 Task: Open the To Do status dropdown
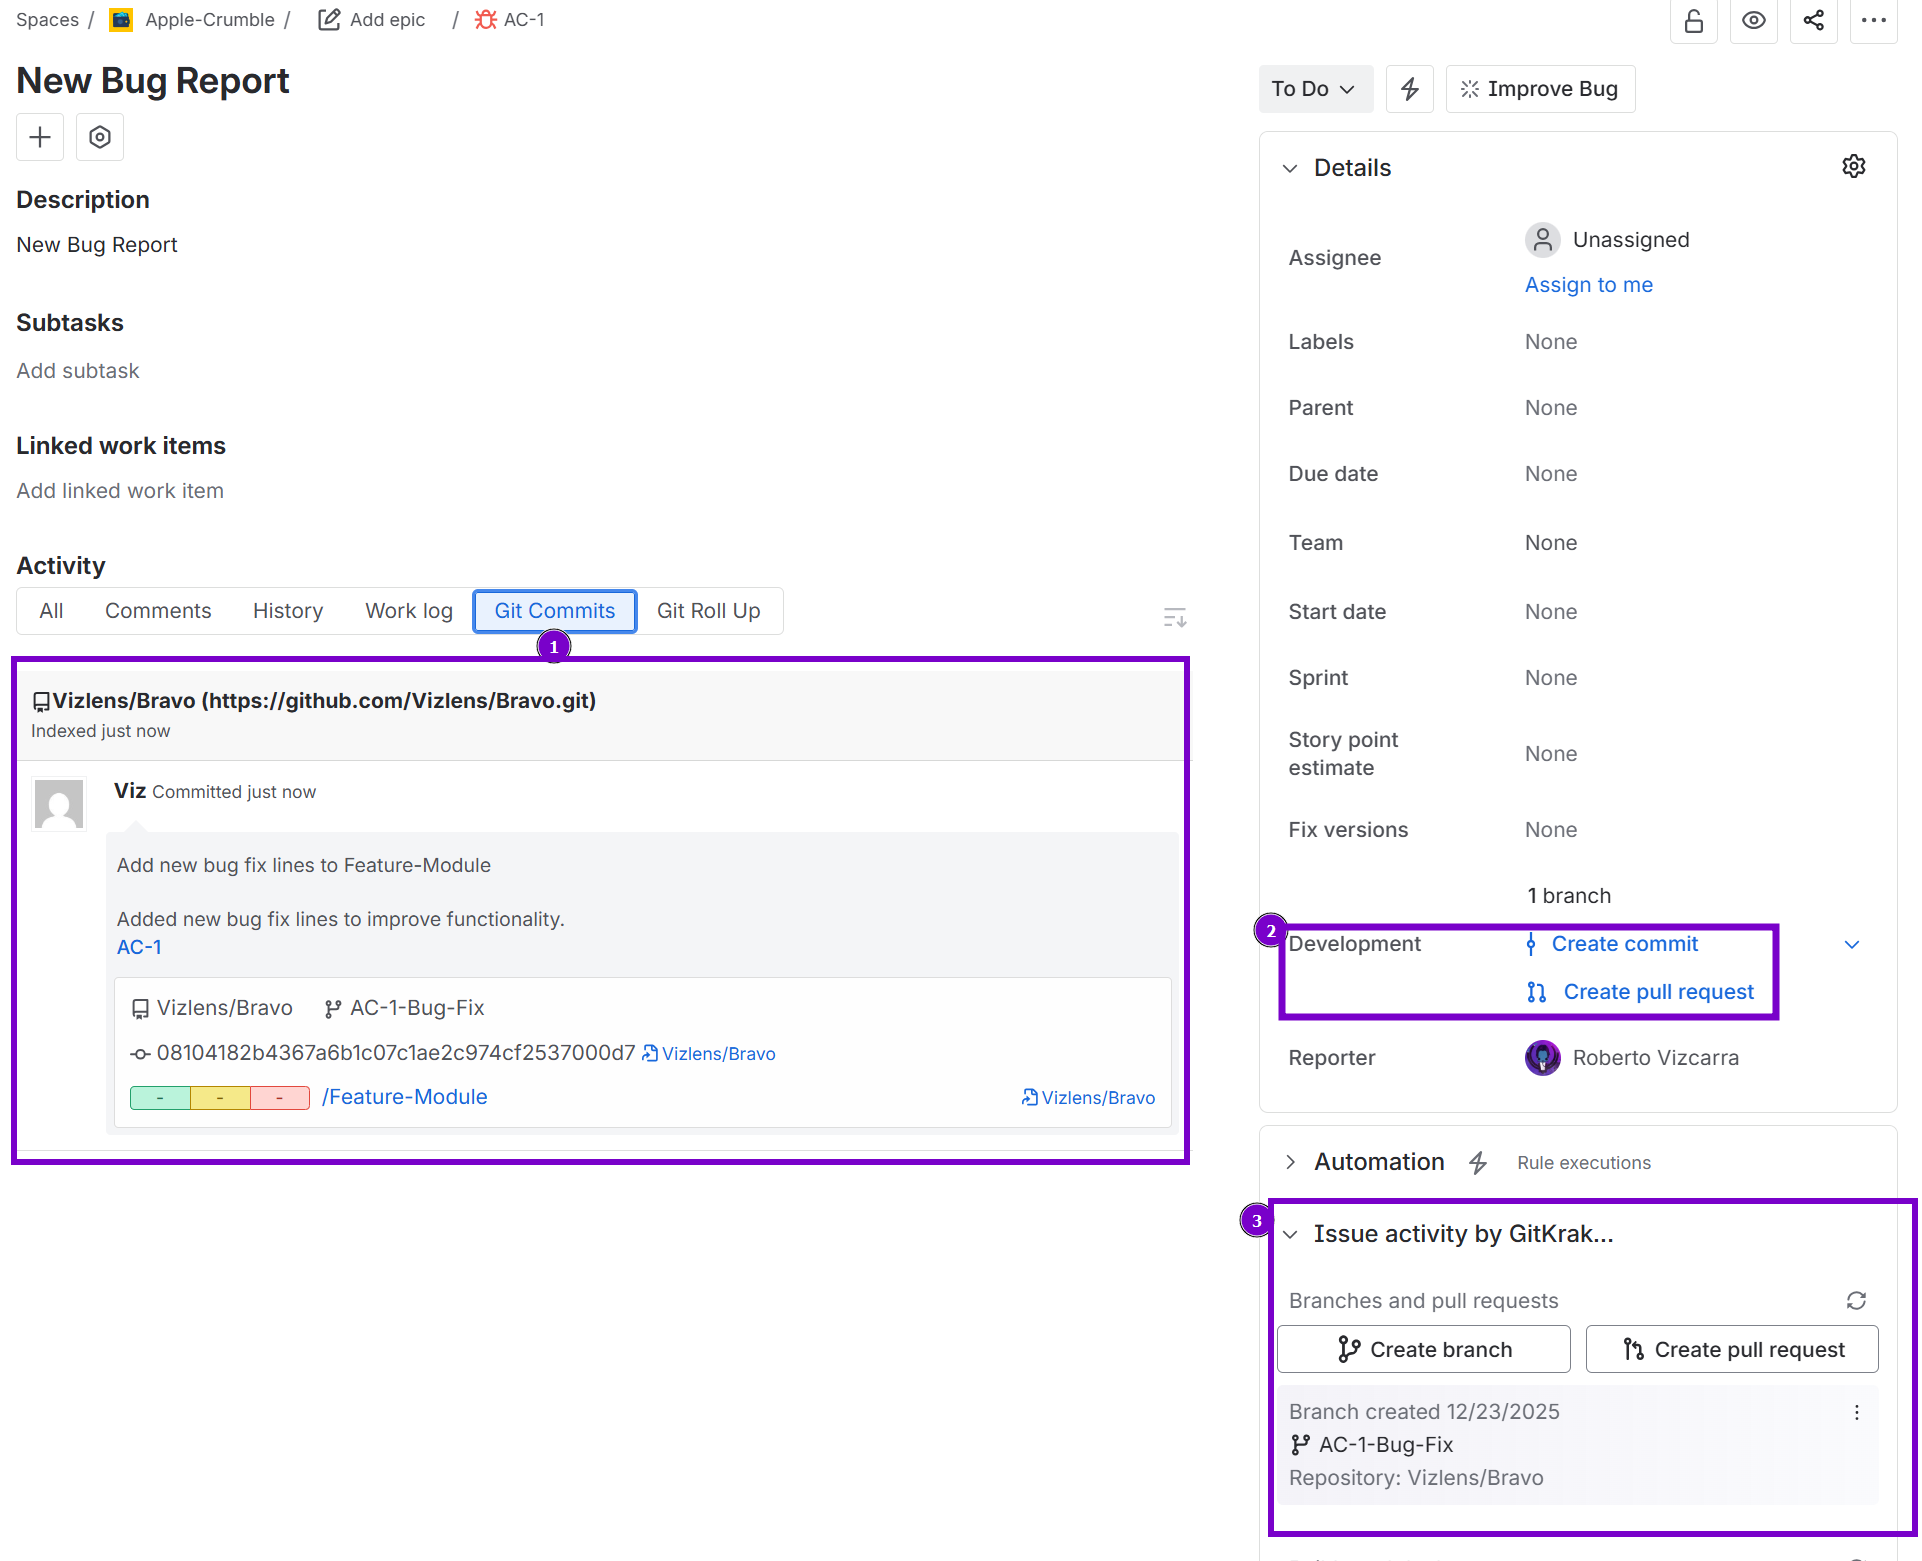click(1314, 89)
